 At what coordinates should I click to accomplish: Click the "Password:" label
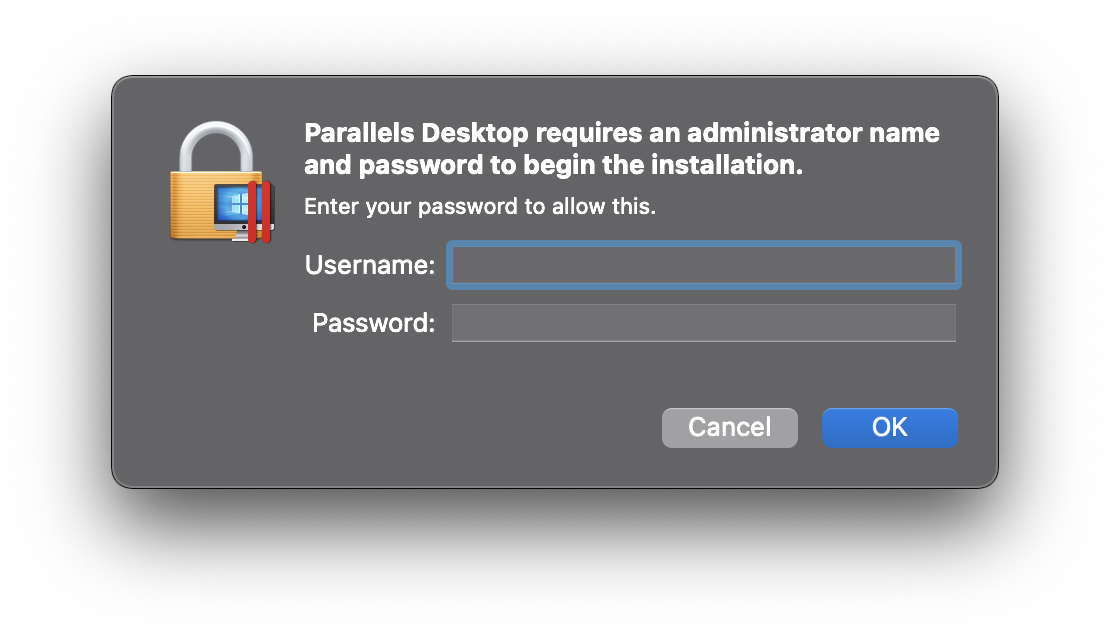point(373,323)
